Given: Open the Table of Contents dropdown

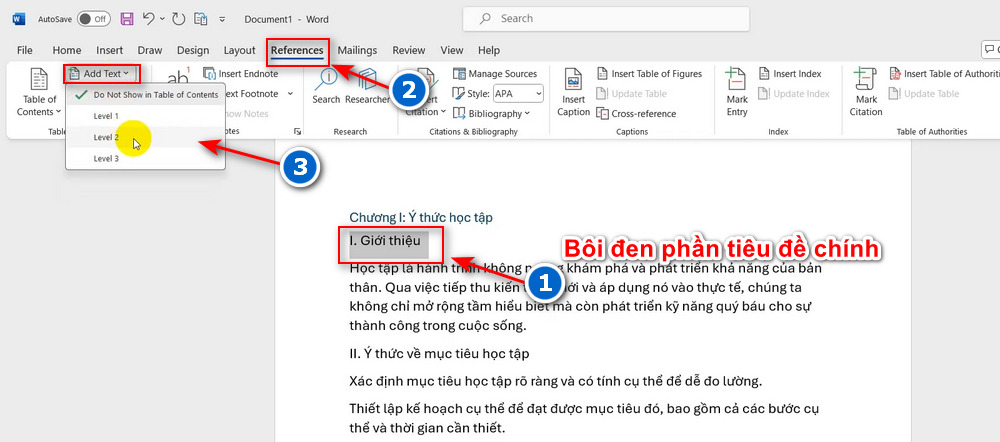Looking at the screenshot, I should pyautogui.click(x=40, y=92).
